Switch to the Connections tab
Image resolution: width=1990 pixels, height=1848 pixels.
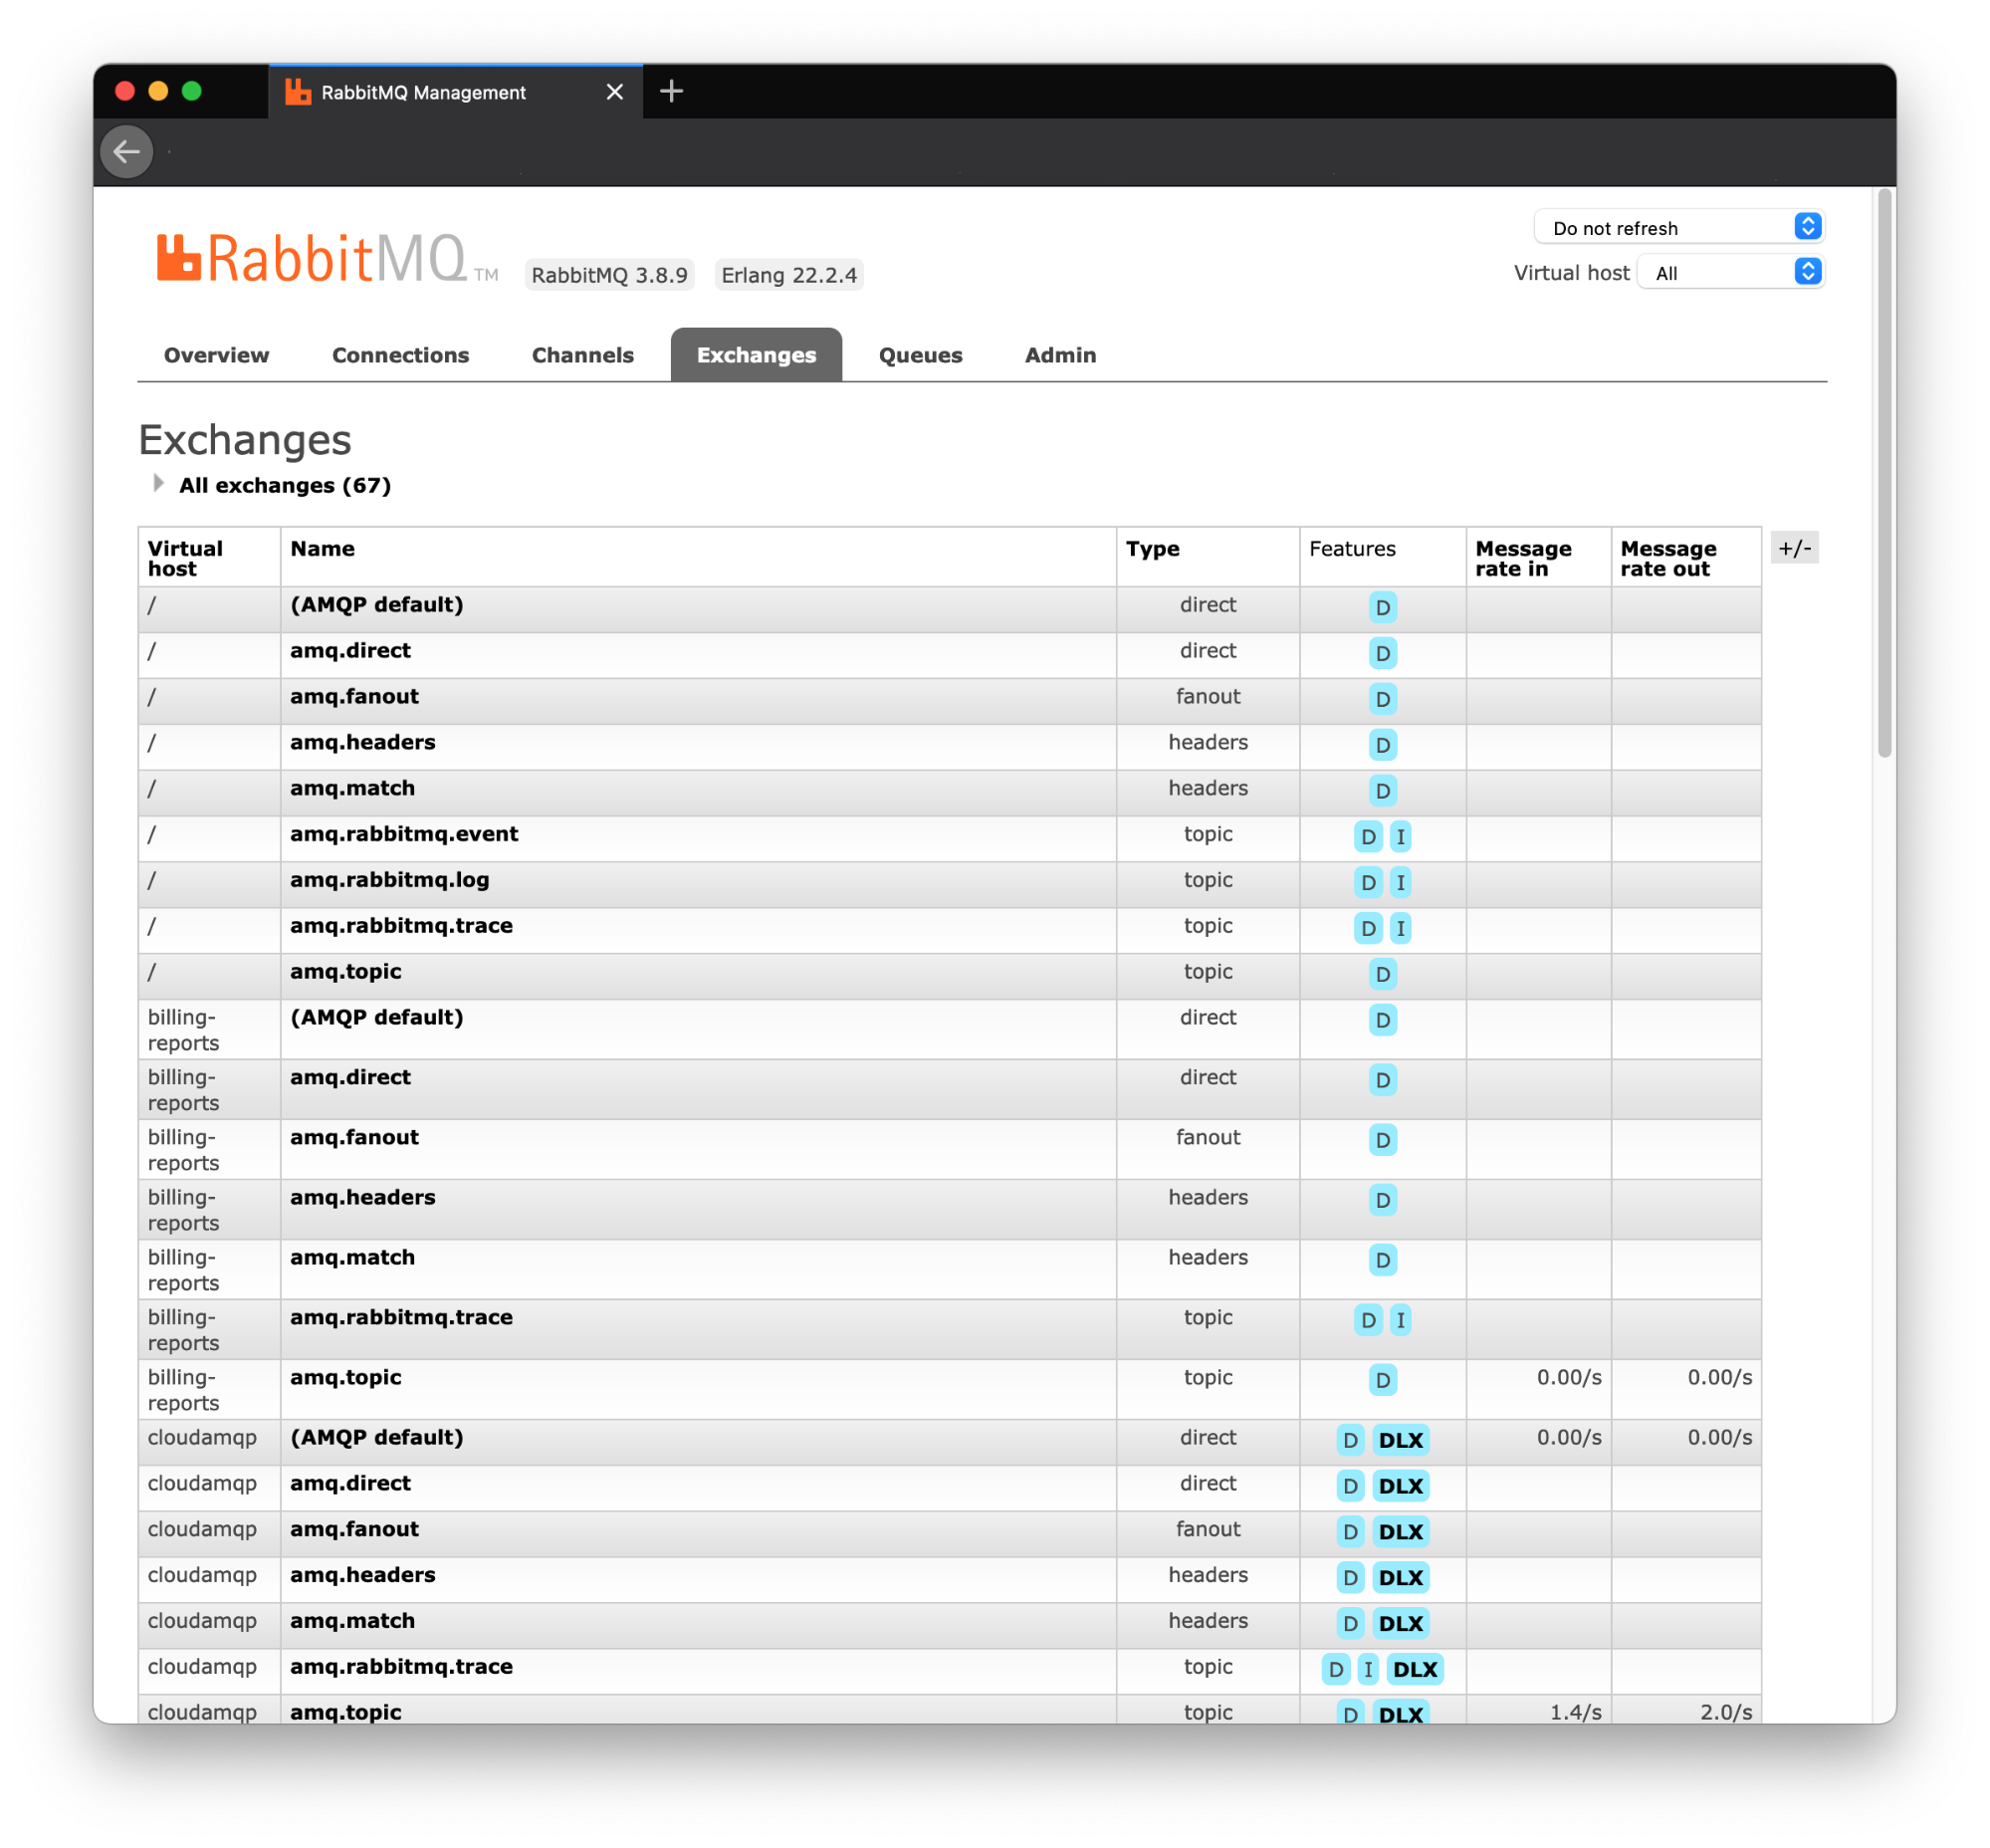coord(400,355)
